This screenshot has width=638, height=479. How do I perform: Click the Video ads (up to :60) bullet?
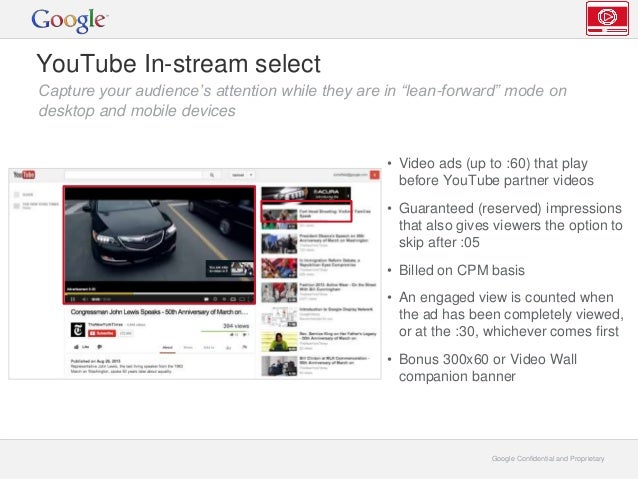[x=496, y=172]
